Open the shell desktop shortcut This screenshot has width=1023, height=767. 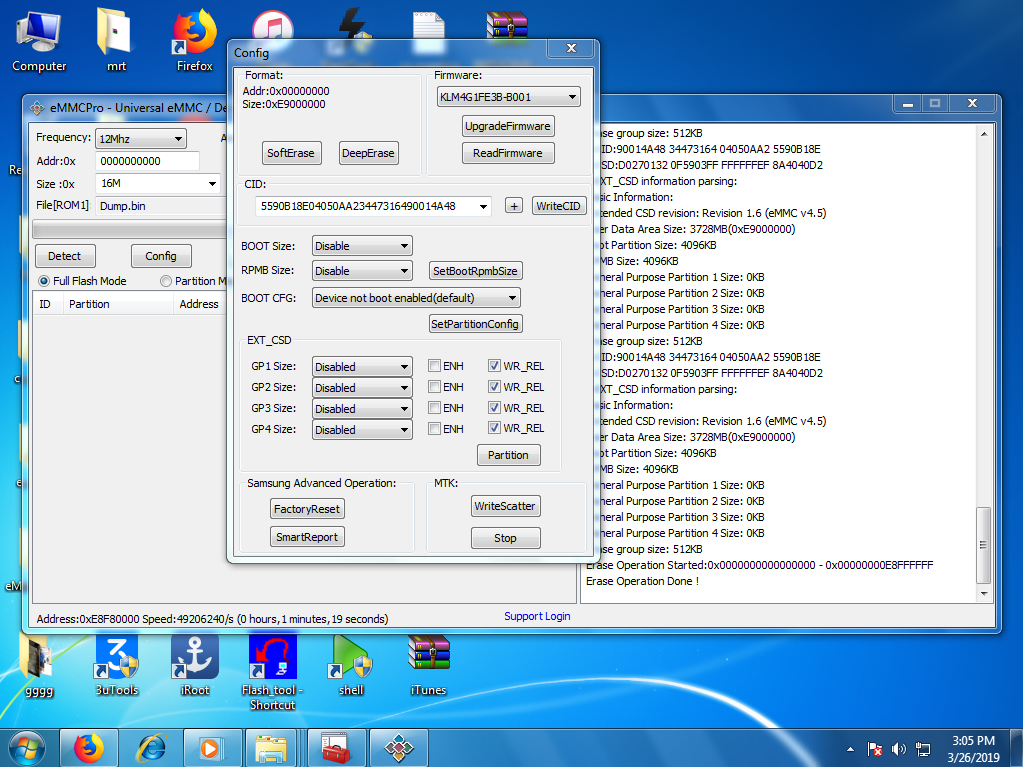point(351,665)
